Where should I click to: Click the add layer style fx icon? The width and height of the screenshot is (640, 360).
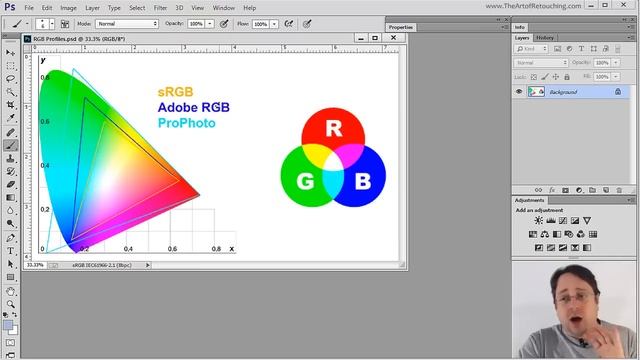tap(552, 190)
